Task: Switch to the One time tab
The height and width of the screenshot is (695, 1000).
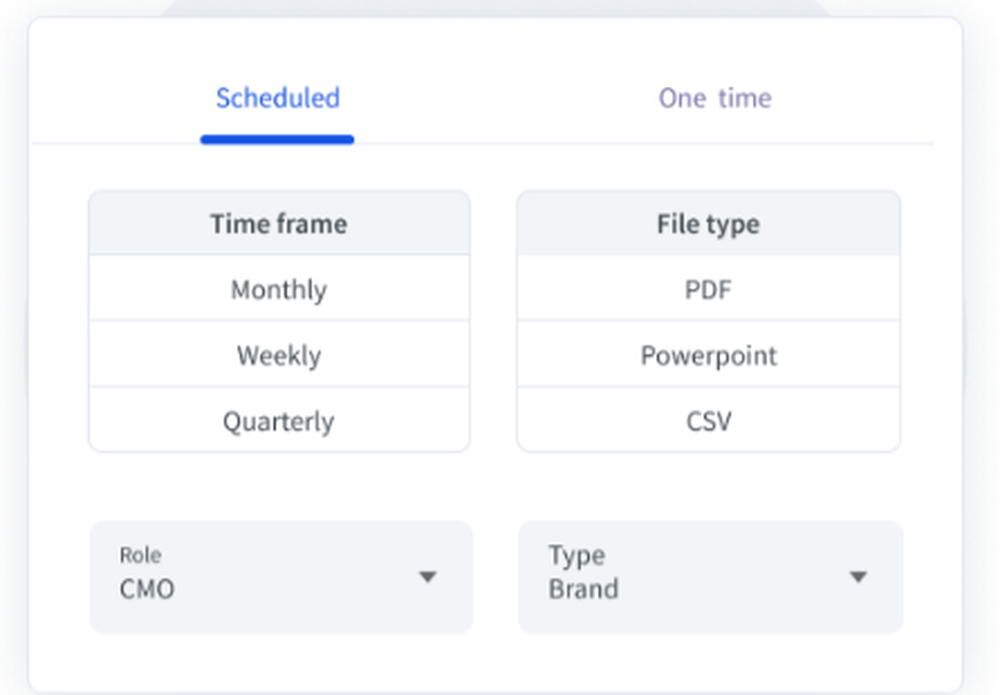Action: 714,98
